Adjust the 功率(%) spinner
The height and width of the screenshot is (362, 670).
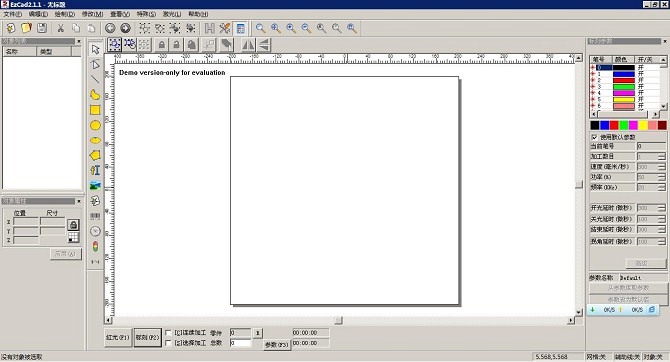tap(662, 177)
